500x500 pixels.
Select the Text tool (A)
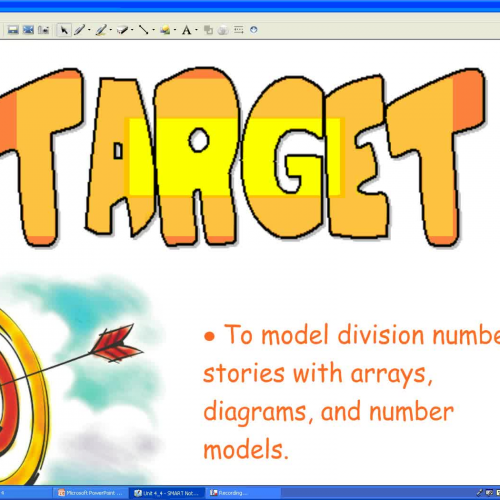[x=186, y=30]
